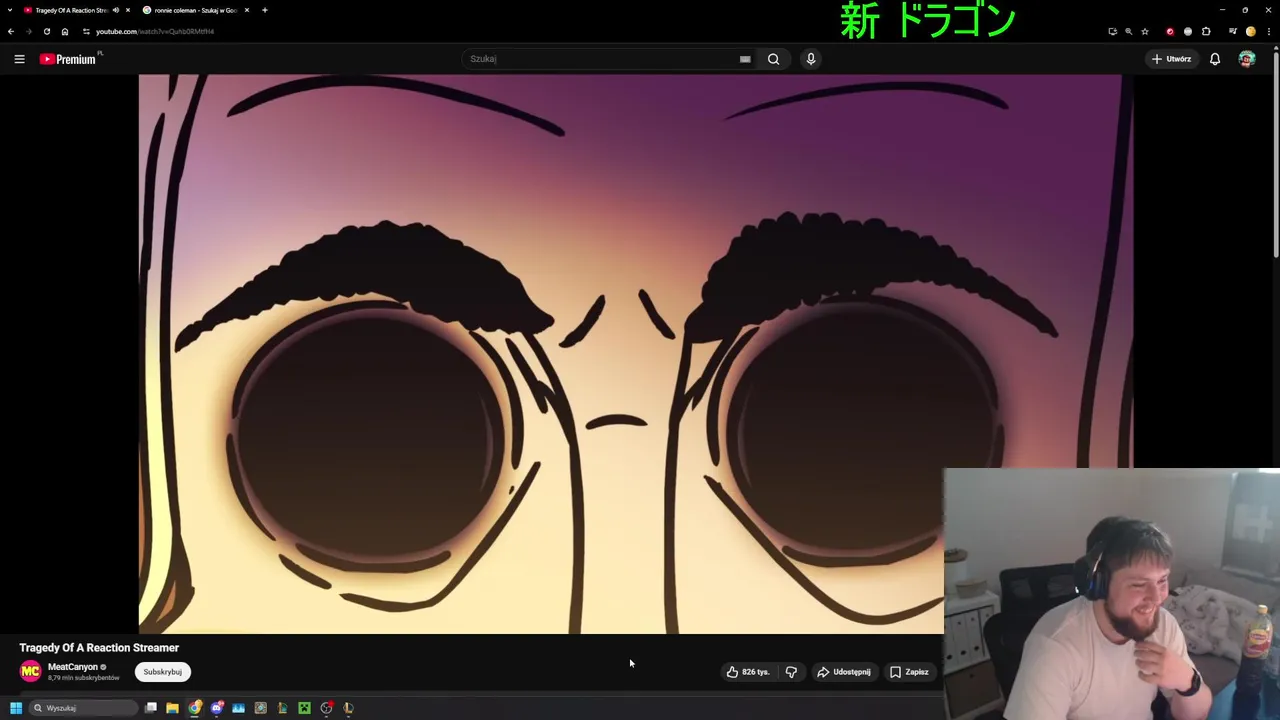Open Minecraft creeper icon on taskbar

point(304,708)
